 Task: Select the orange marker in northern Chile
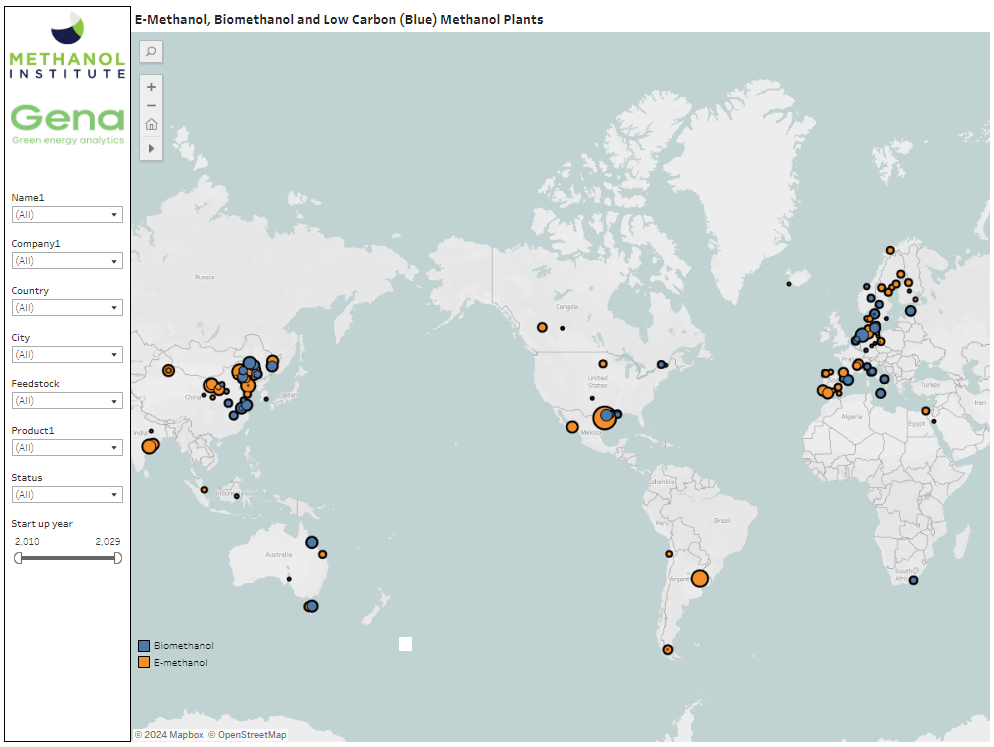(x=669, y=554)
